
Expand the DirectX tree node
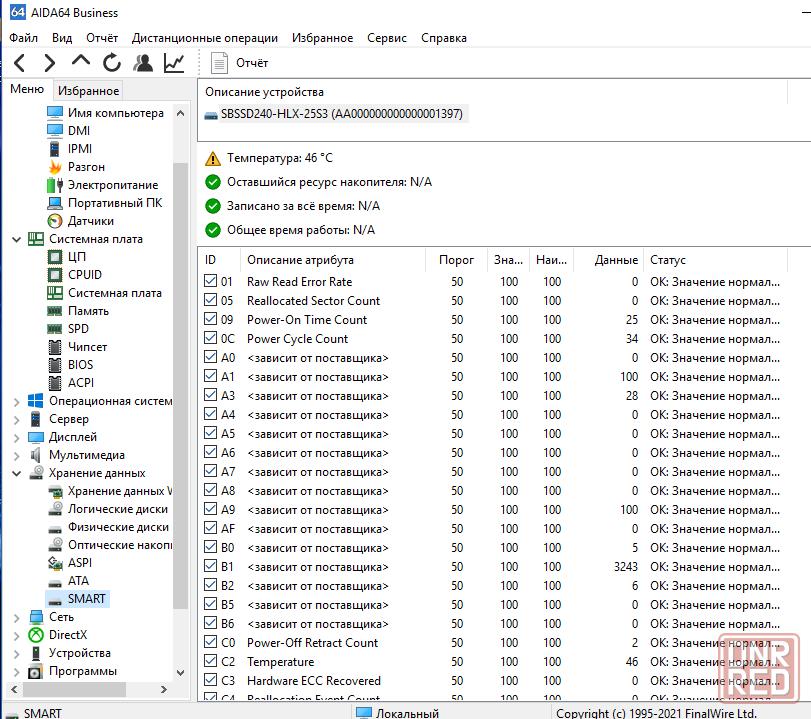point(16,635)
